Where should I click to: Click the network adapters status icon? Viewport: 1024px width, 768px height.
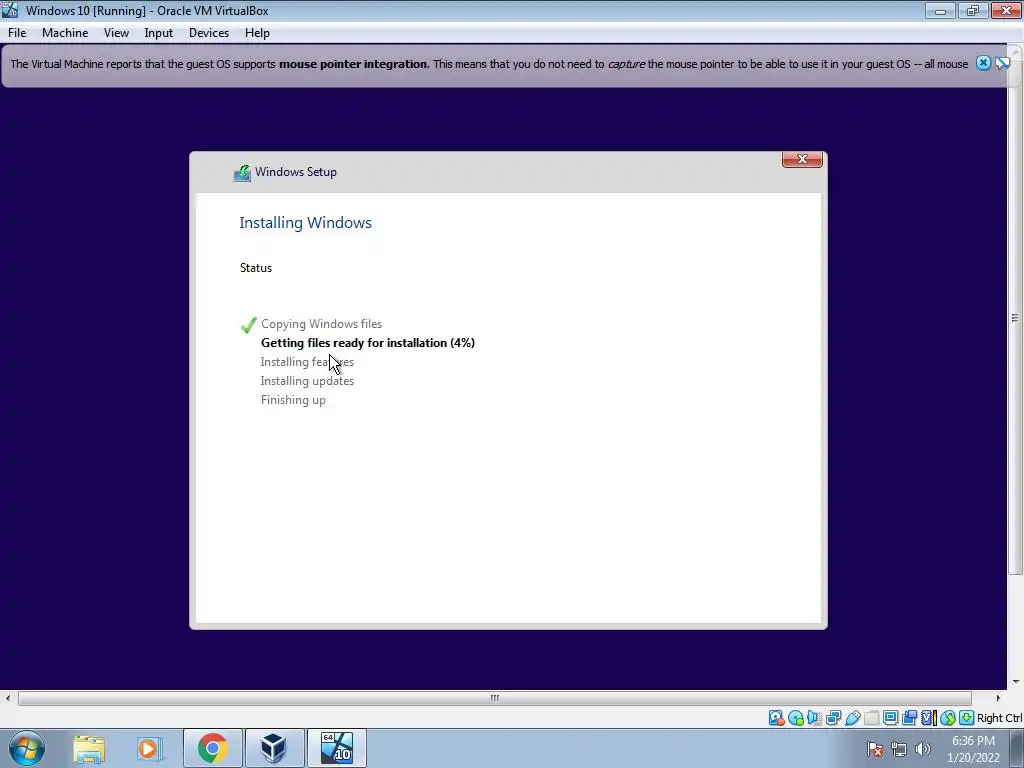pos(833,718)
